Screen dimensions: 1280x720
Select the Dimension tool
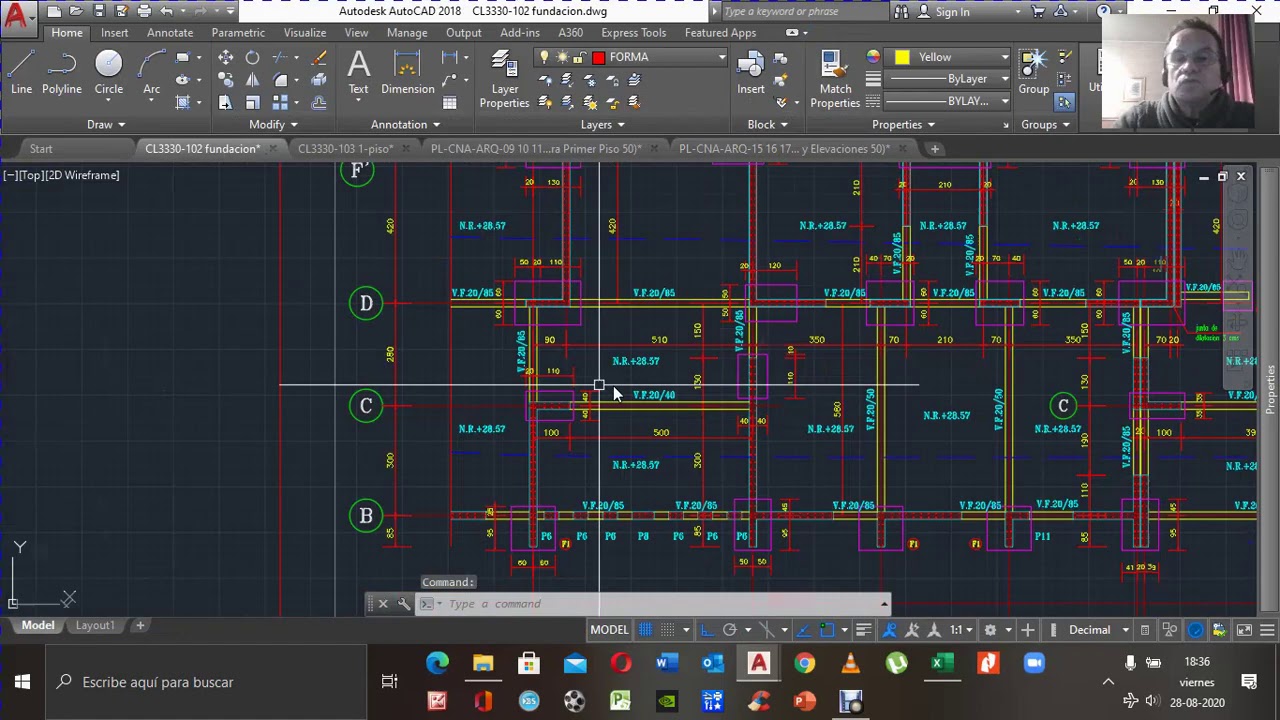click(407, 73)
